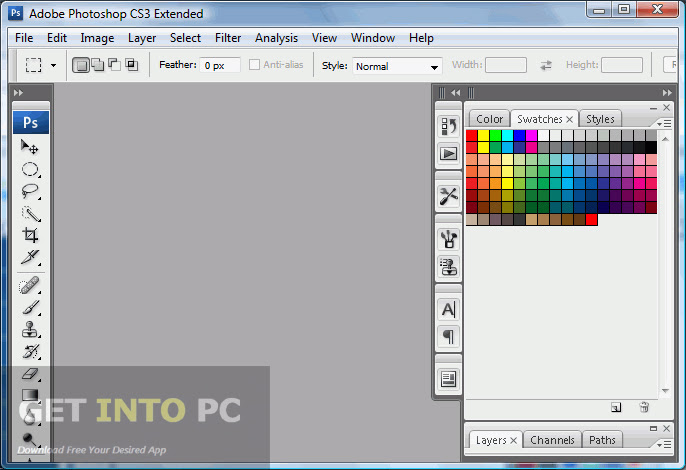Select the Quick Selection tool
This screenshot has height=470, width=686.
(30, 214)
